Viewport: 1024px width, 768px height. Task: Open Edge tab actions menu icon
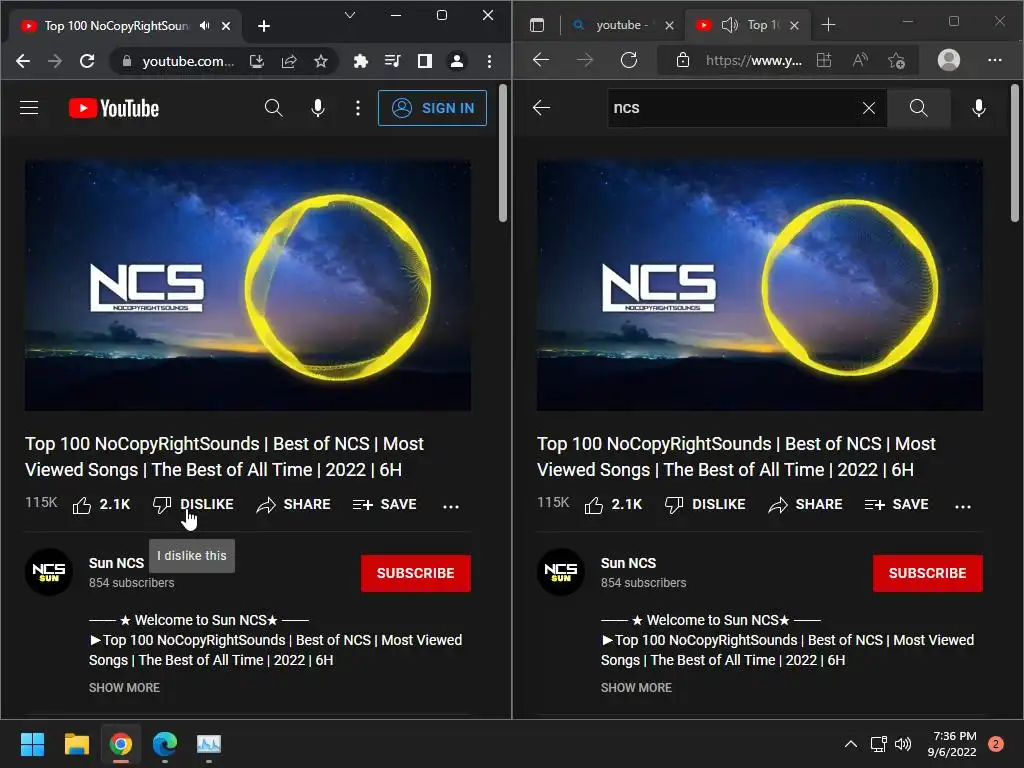(x=537, y=25)
